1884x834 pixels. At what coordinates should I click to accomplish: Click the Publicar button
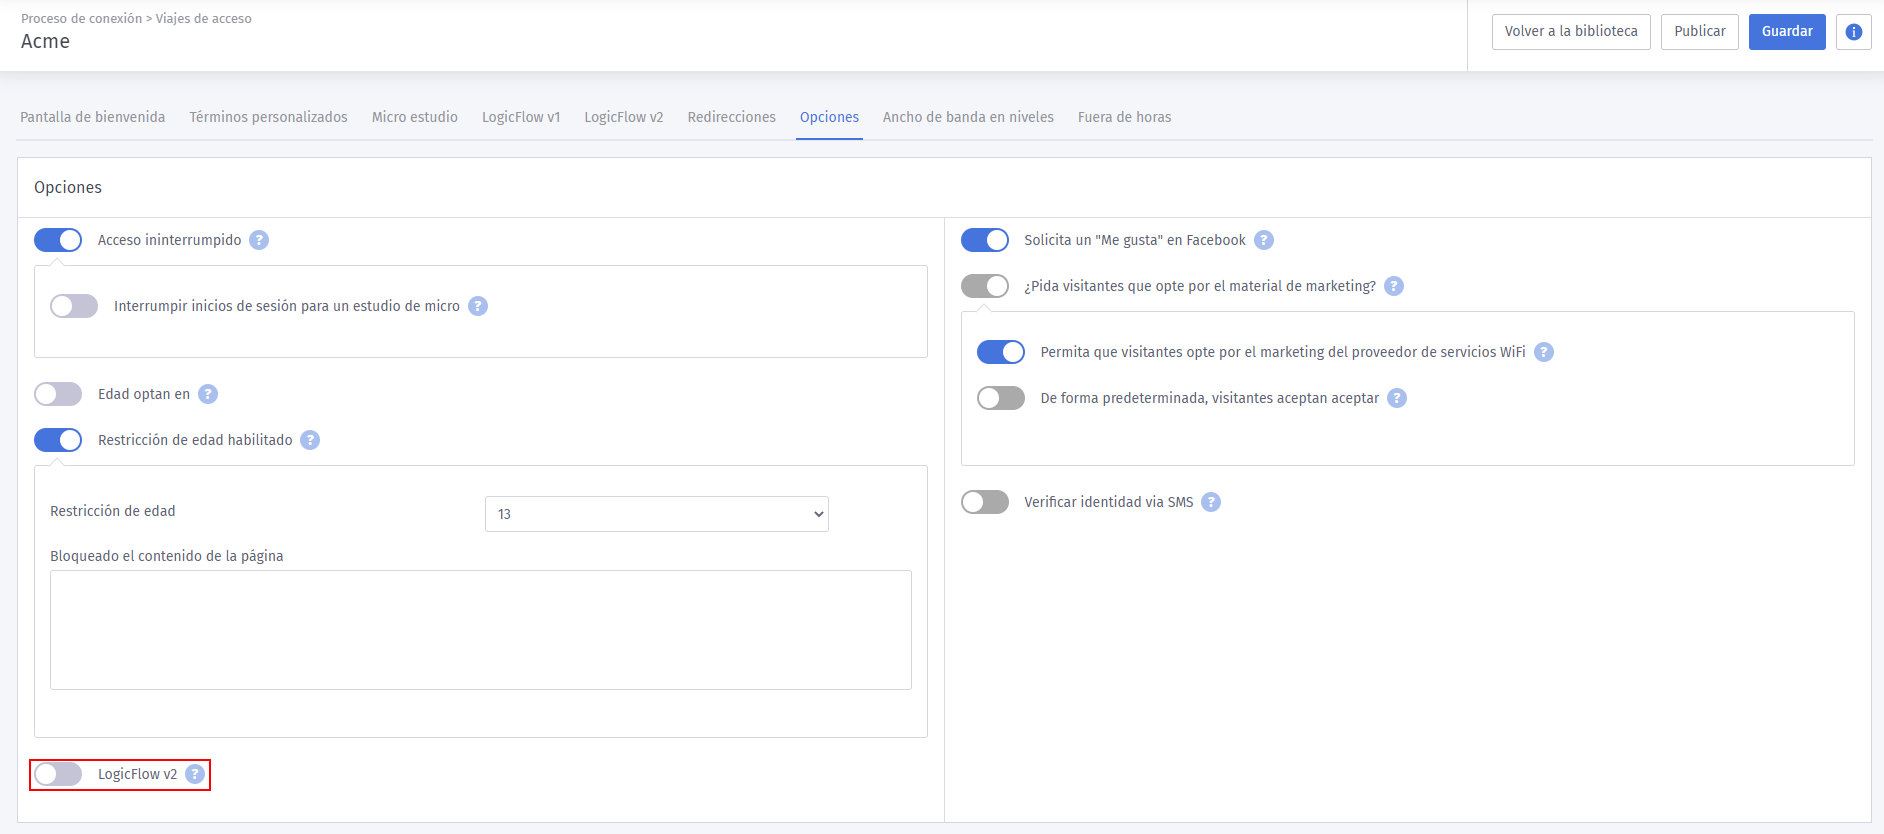[1700, 32]
